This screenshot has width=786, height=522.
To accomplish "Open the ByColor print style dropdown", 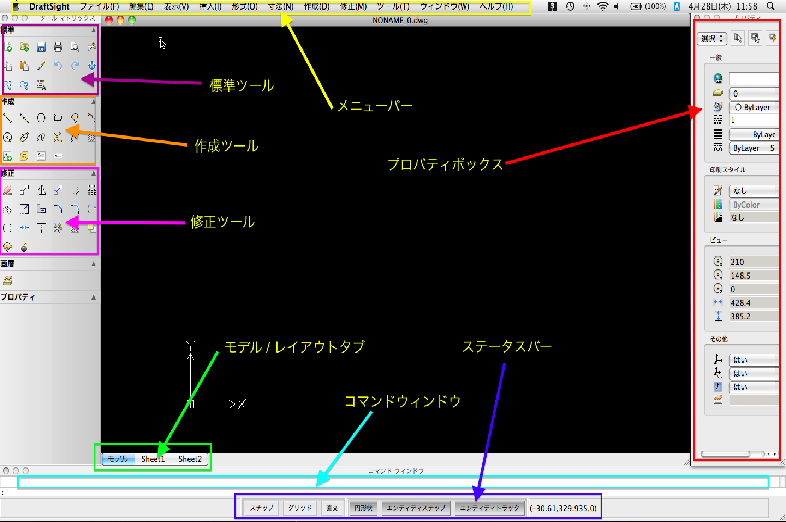I will click(x=754, y=205).
